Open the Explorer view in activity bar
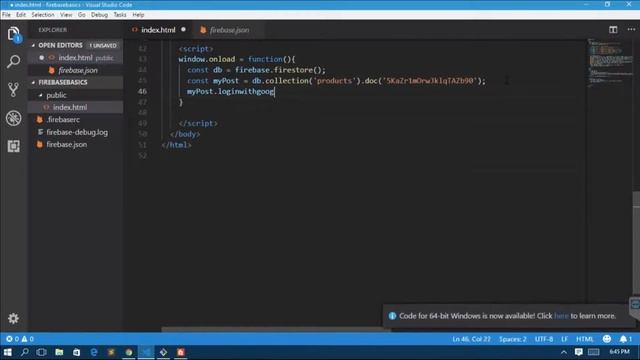This screenshot has height=360, width=640. (x=13, y=34)
